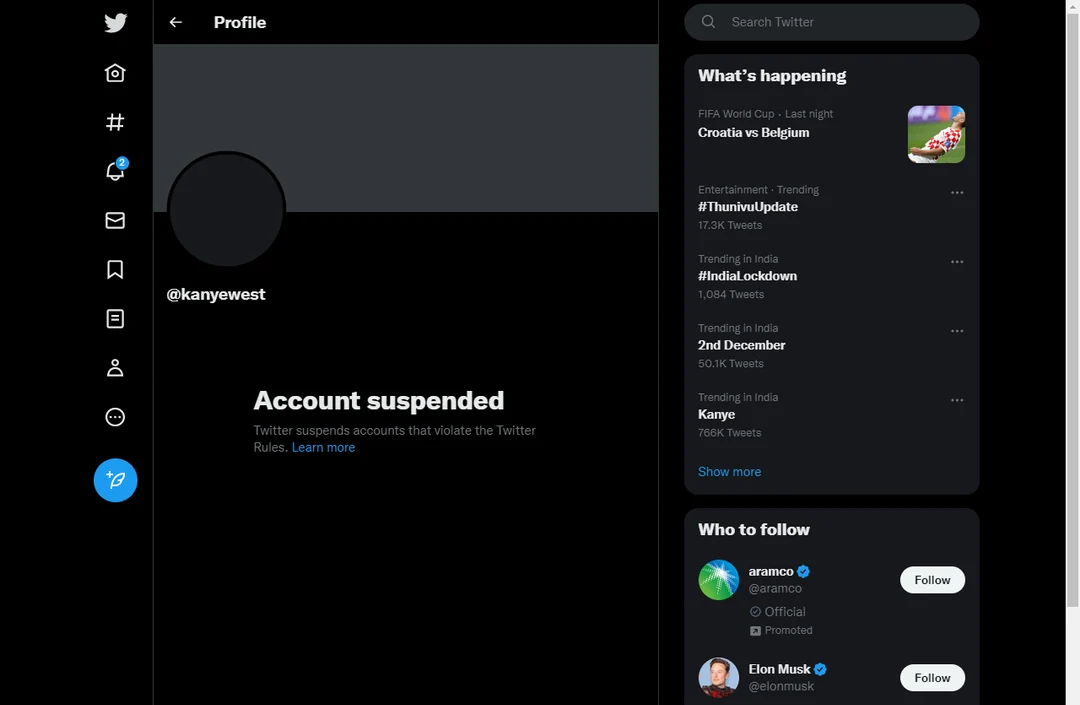
Task: Click the Search Twitter field
Action: click(x=831, y=21)
